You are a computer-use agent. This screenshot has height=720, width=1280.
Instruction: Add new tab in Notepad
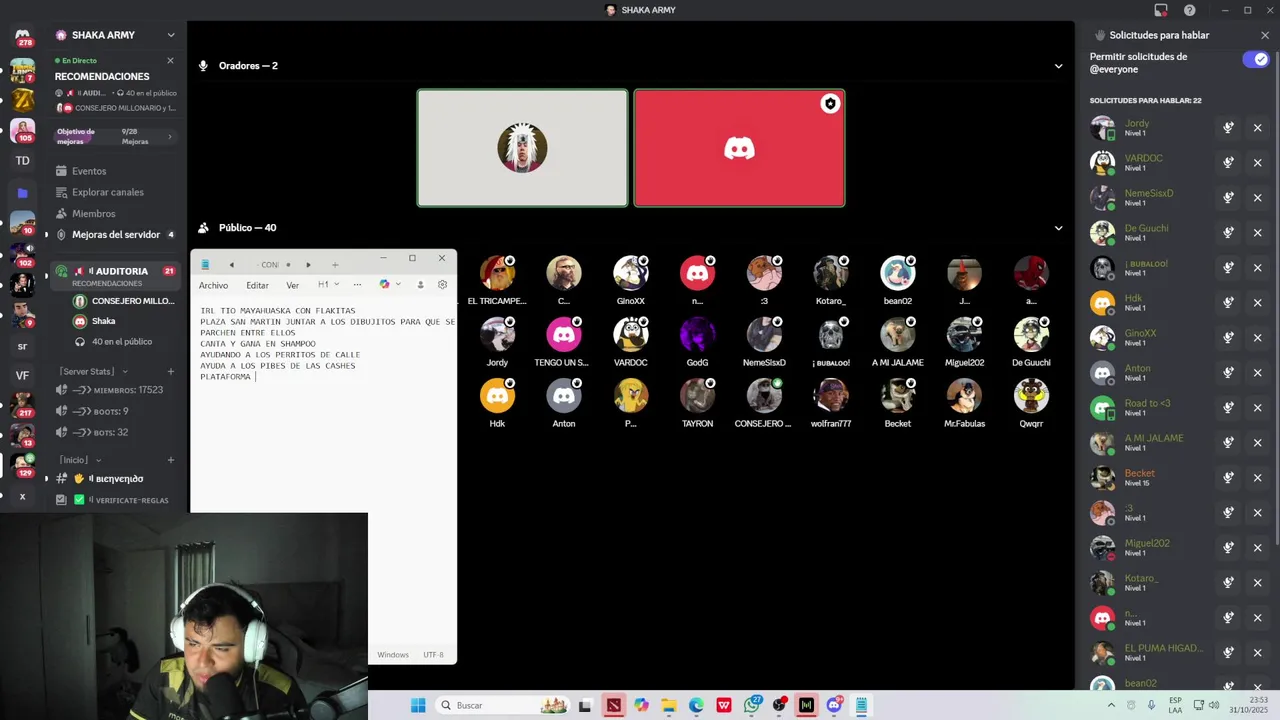pos(335,265)
